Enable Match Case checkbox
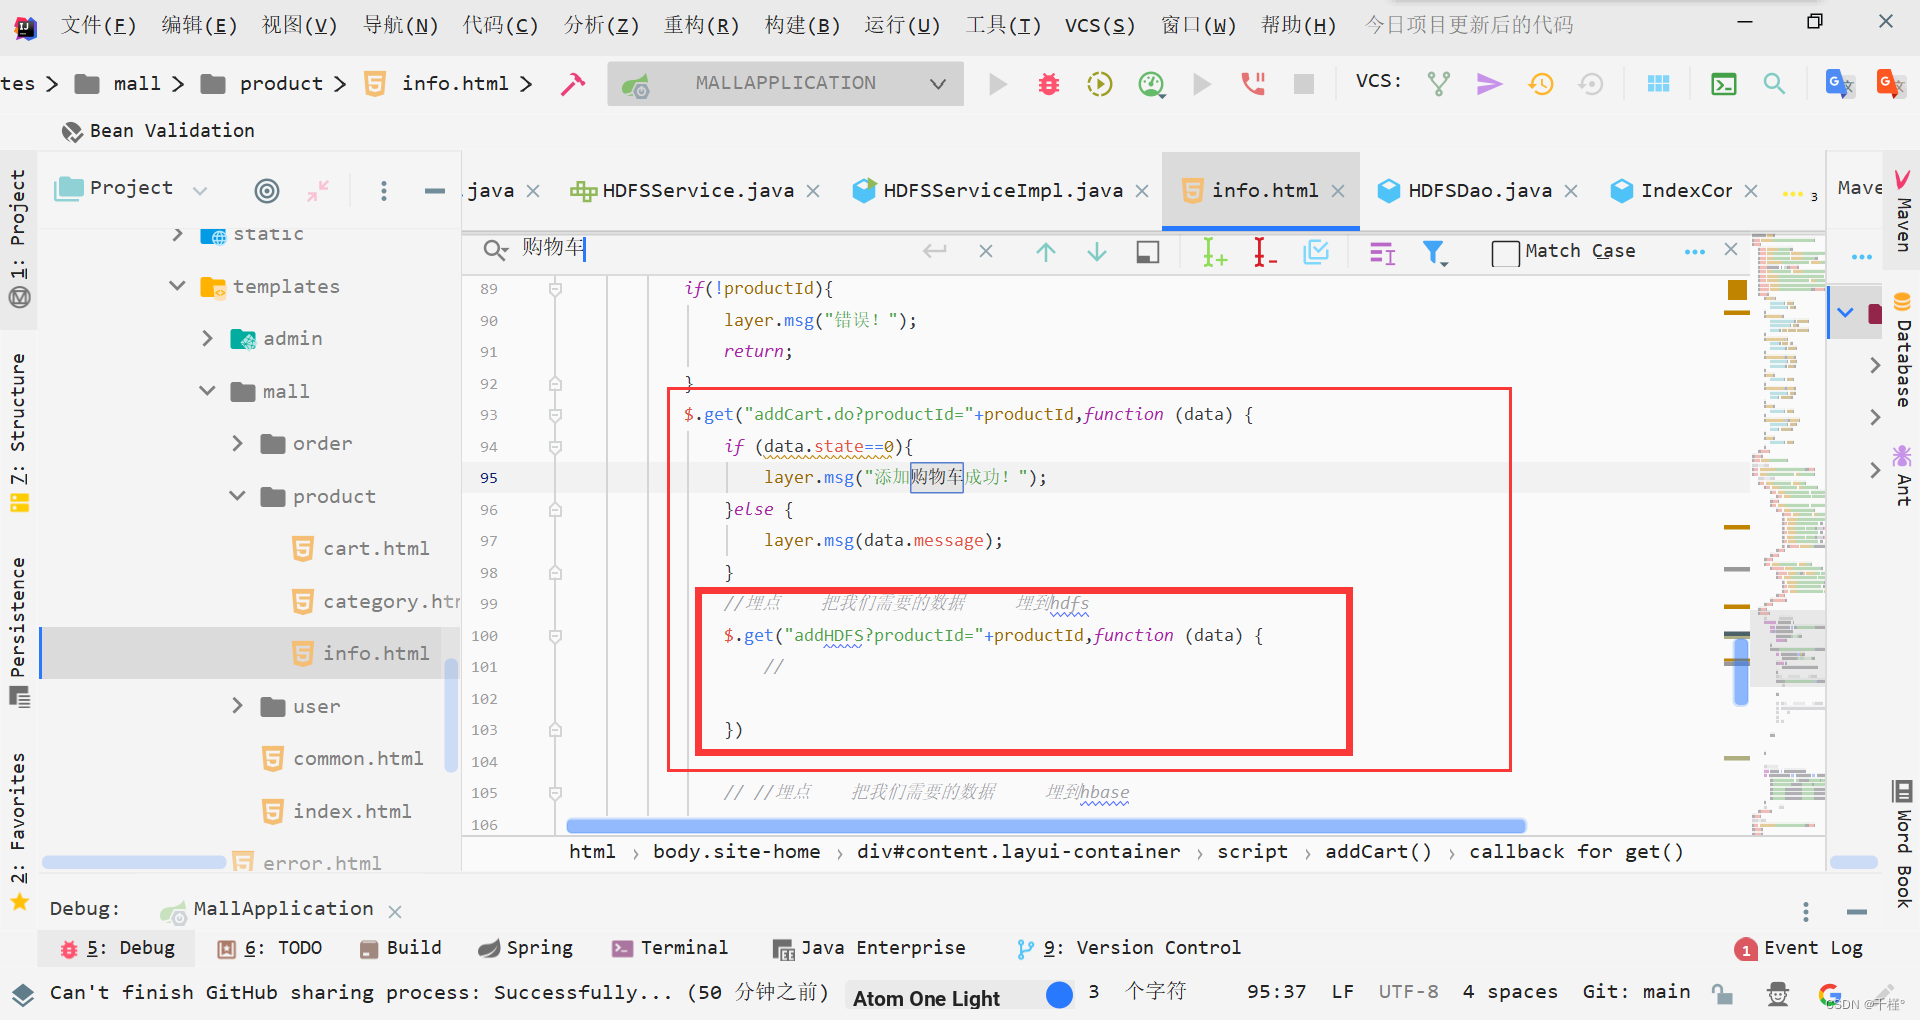The image size is (1920, 1020). click(x=1505, y=253)
